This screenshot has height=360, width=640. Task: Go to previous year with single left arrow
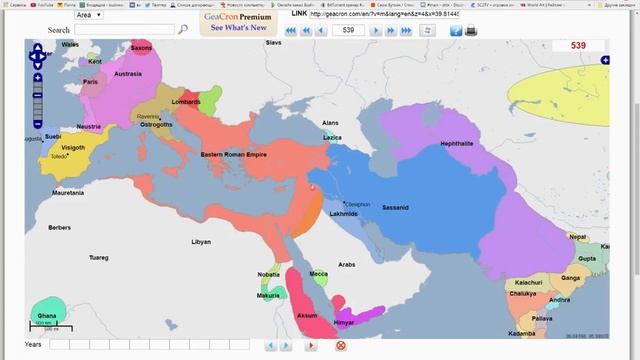321,31
